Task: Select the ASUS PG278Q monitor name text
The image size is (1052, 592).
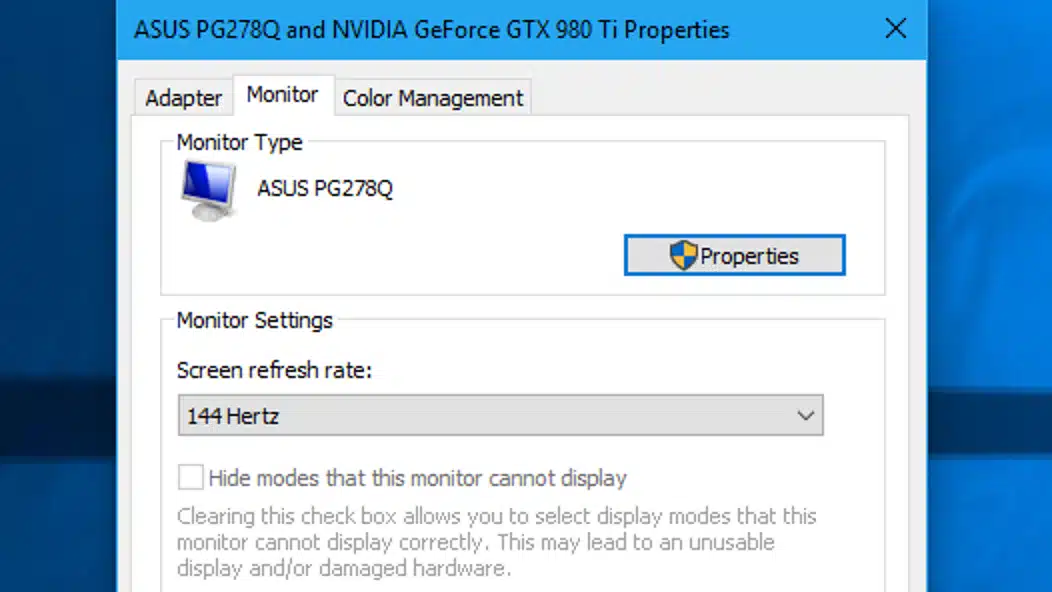Action: tap(325, 189)
